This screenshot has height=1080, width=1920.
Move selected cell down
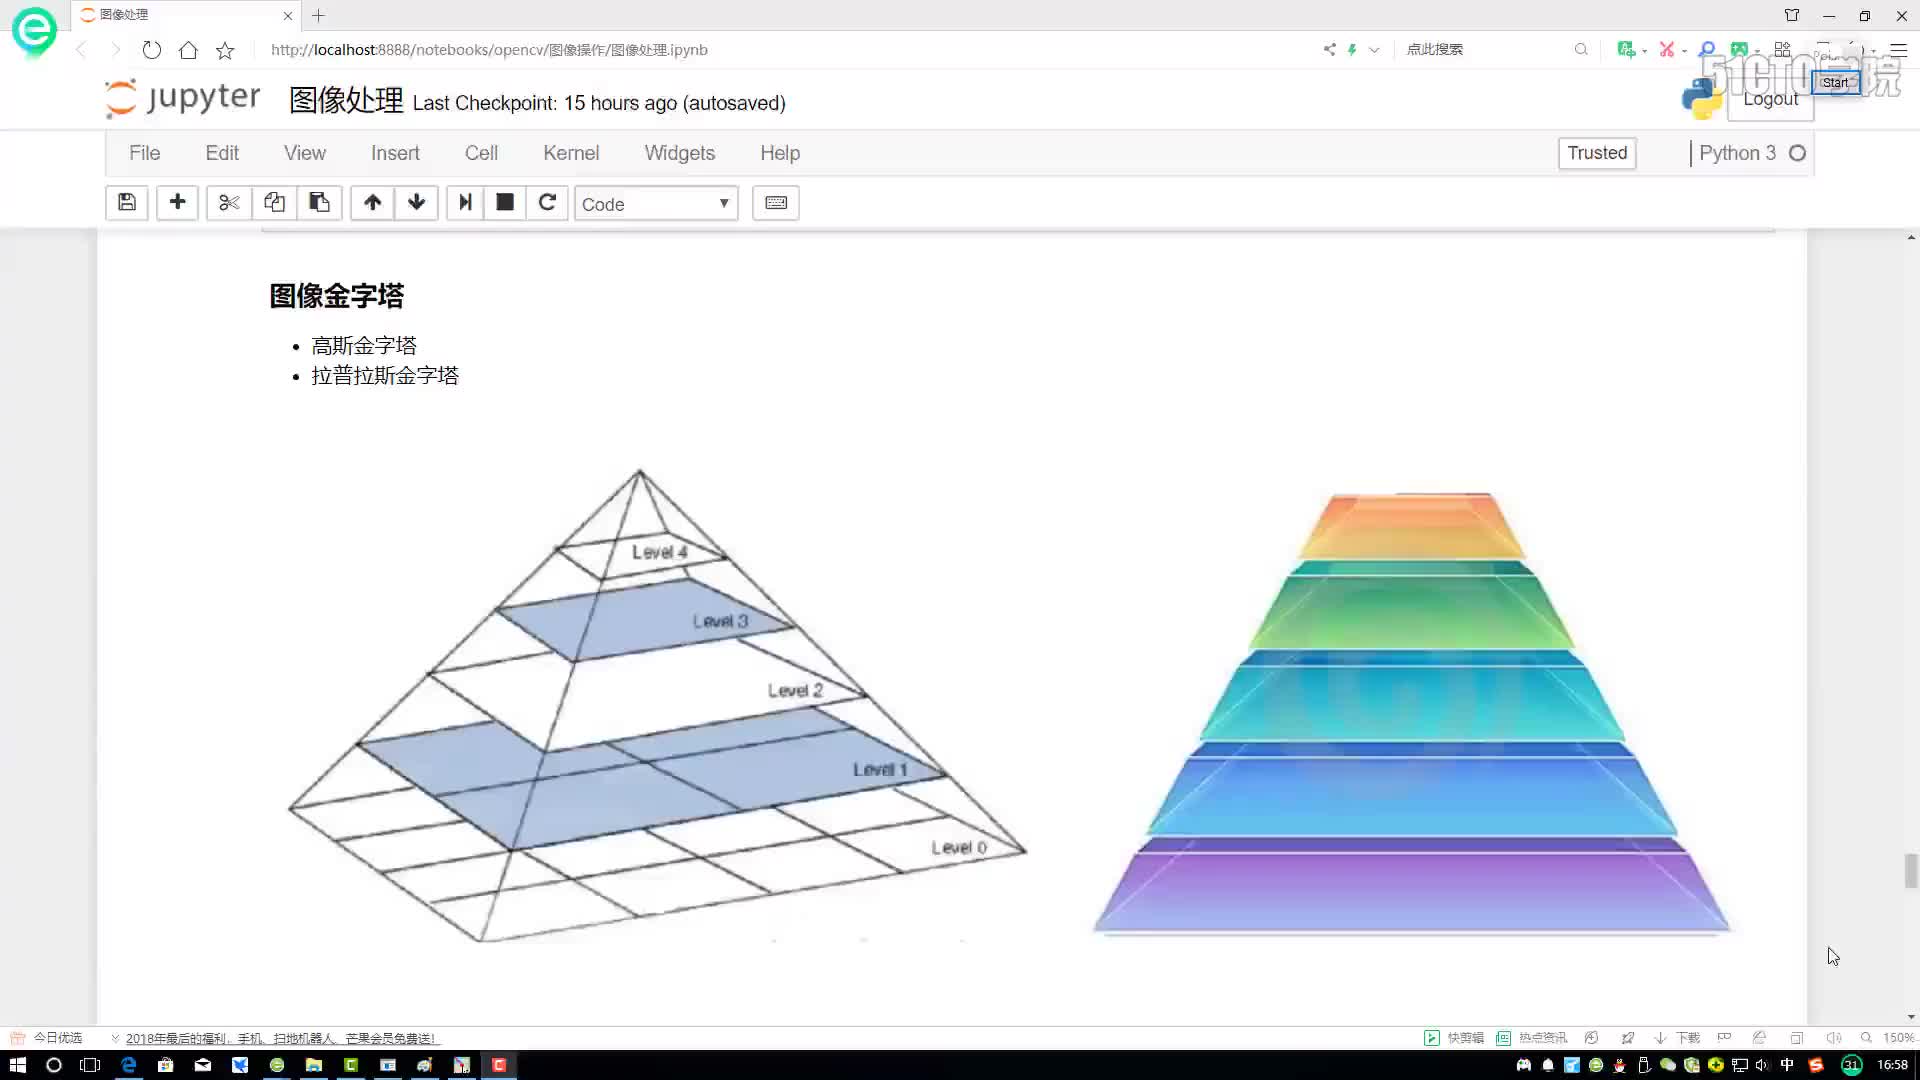416,203
